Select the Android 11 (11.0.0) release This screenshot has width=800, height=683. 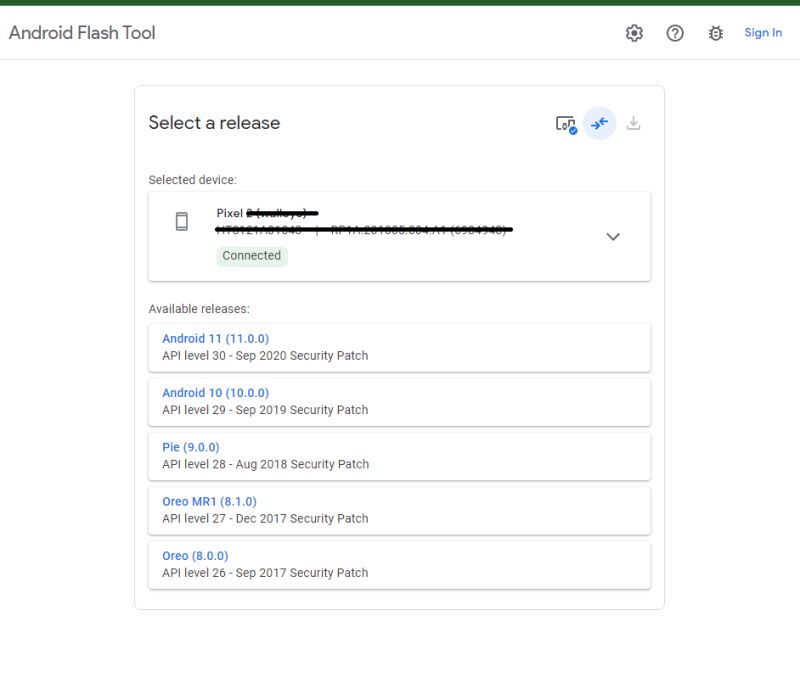[x=399, y=347]
